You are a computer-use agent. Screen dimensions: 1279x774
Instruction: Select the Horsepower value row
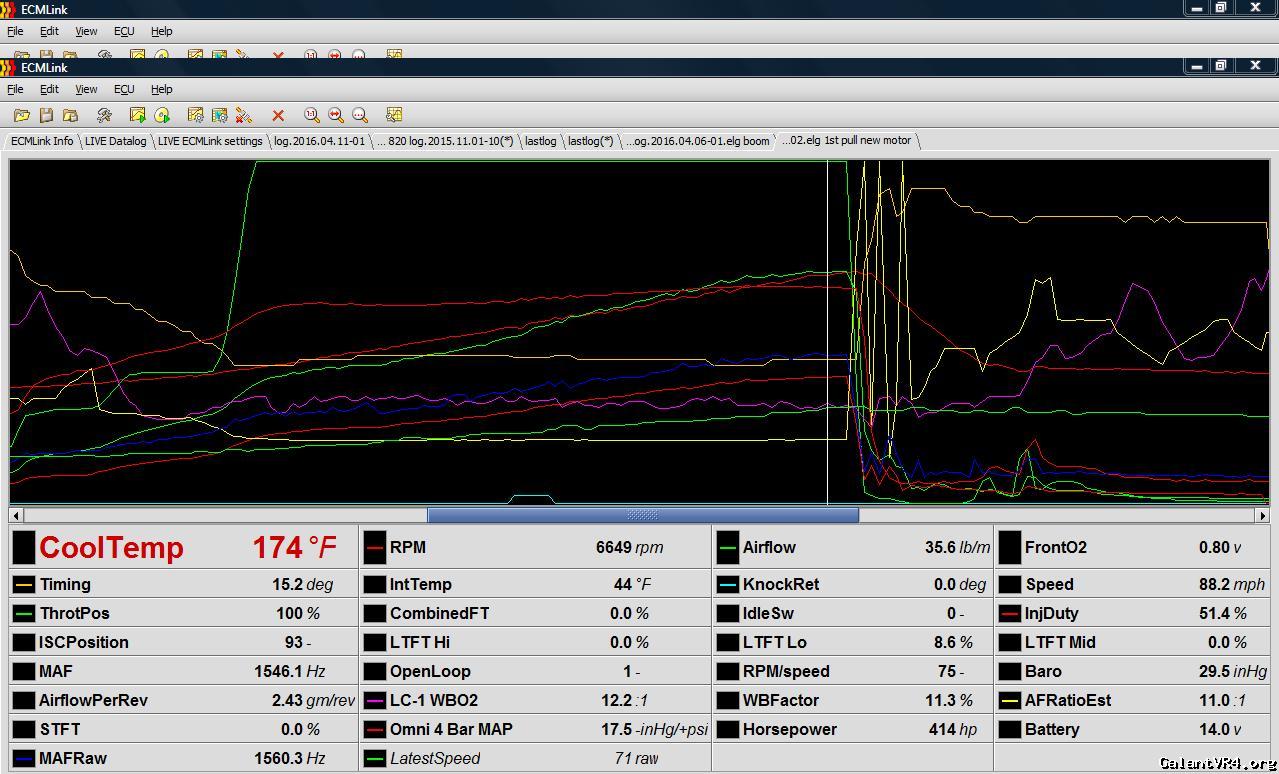[x=852, y=729]
